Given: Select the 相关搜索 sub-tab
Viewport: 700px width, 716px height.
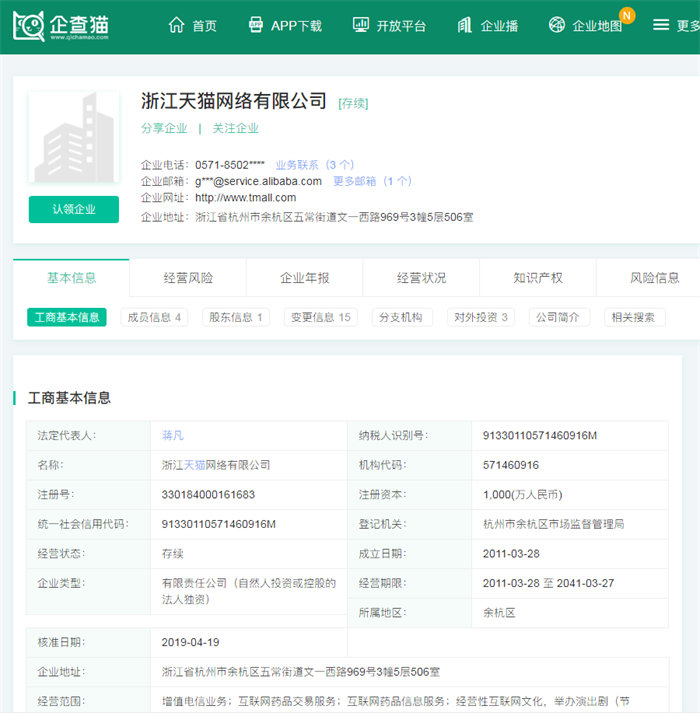Looking at the screenshot, I should click(633, 317).
